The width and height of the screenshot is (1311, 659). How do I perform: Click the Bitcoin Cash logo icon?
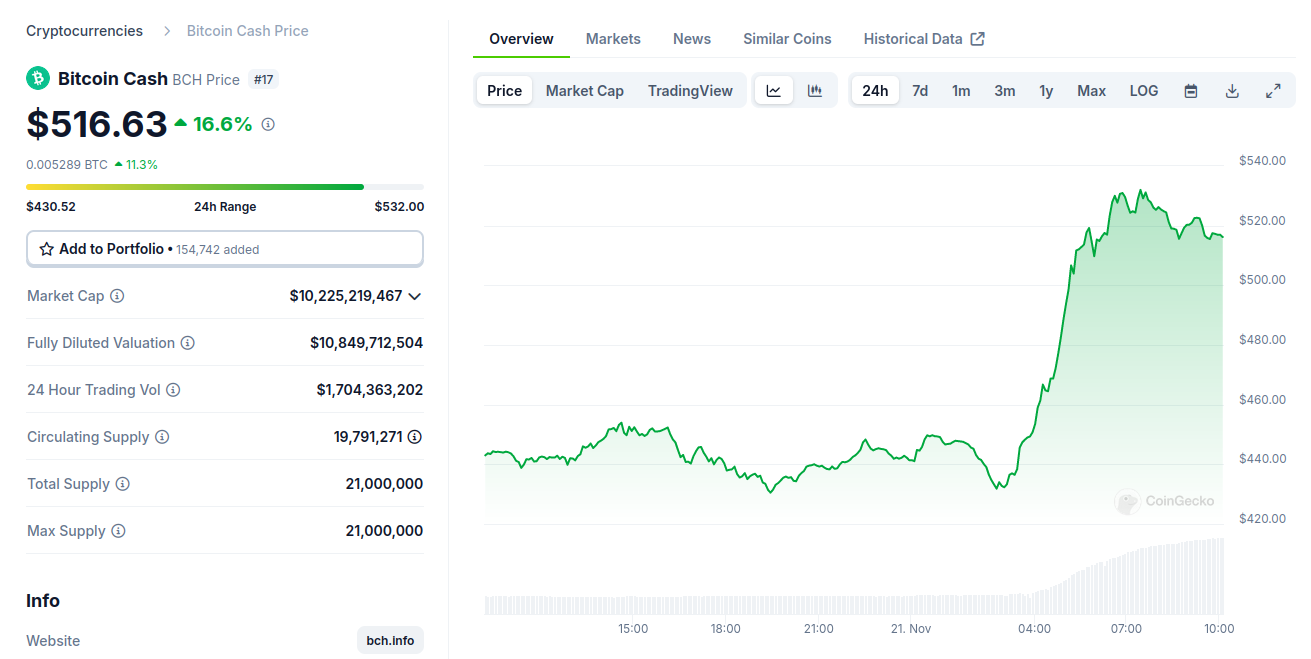point(38,78)
